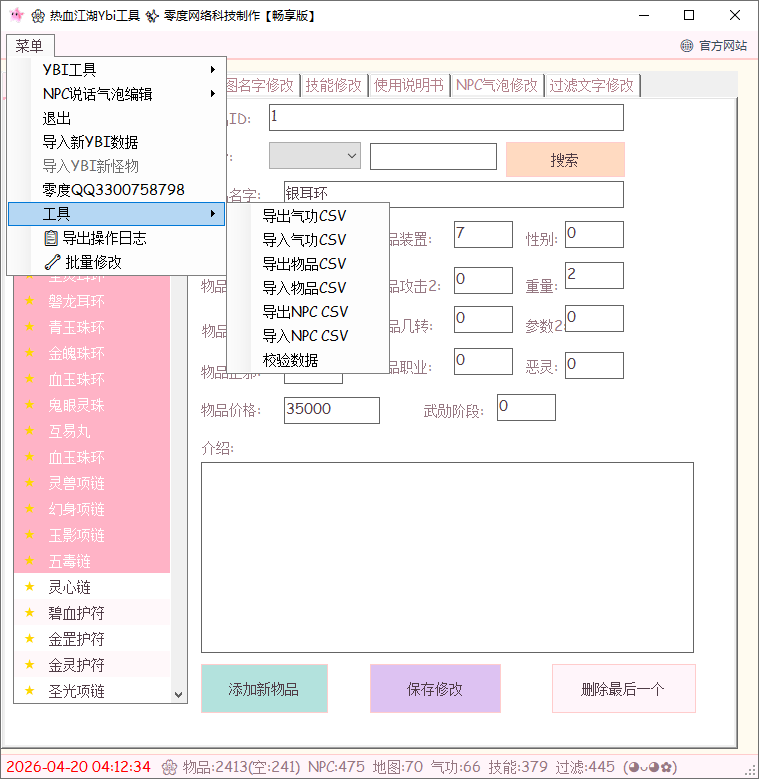Click the flower icon in the status bar
The width and height of the screenshot is (759, 779).
pos(169,767)
